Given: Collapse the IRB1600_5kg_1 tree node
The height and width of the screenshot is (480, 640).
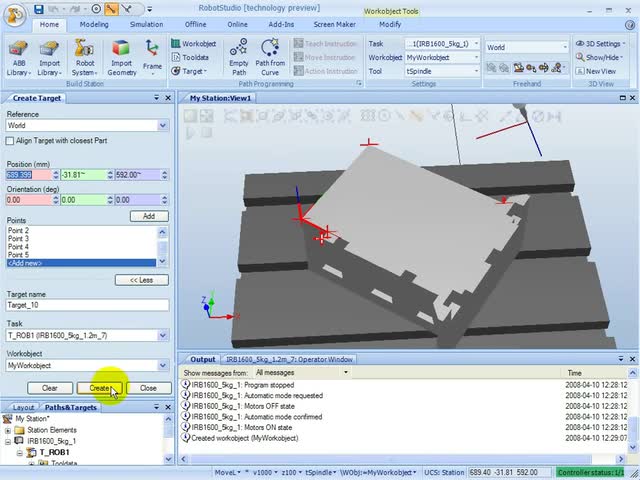Looking at the screenshot, I should click(x=8, y=441).
